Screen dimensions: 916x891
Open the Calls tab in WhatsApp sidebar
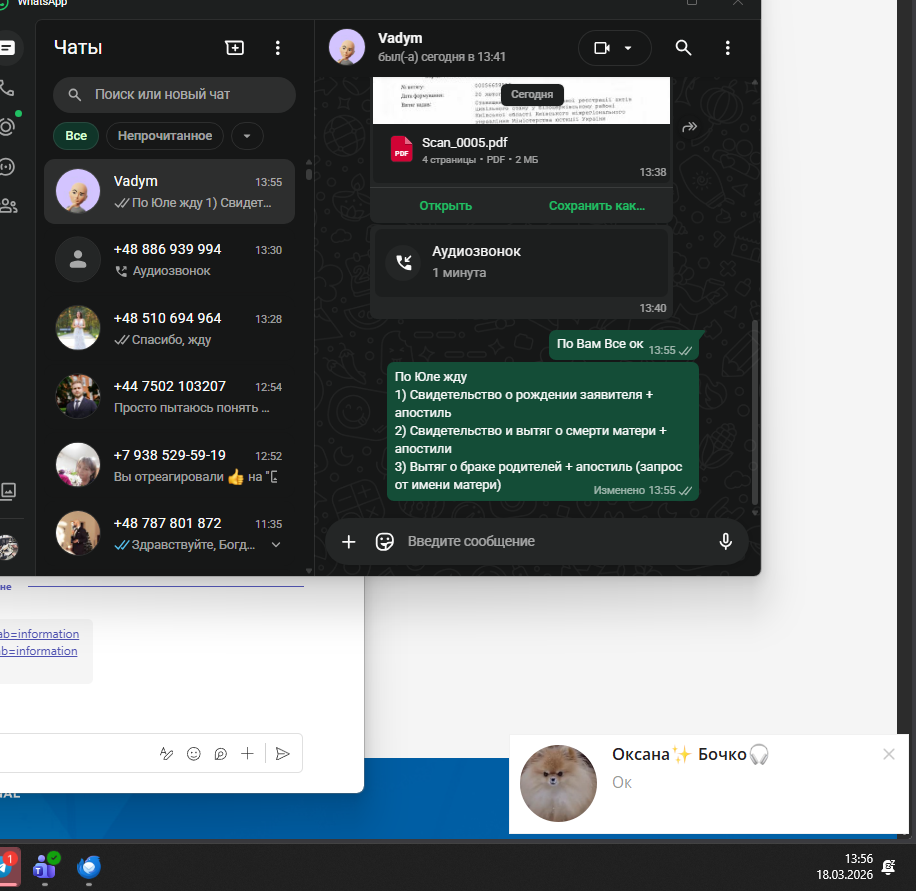click(7, 88)
